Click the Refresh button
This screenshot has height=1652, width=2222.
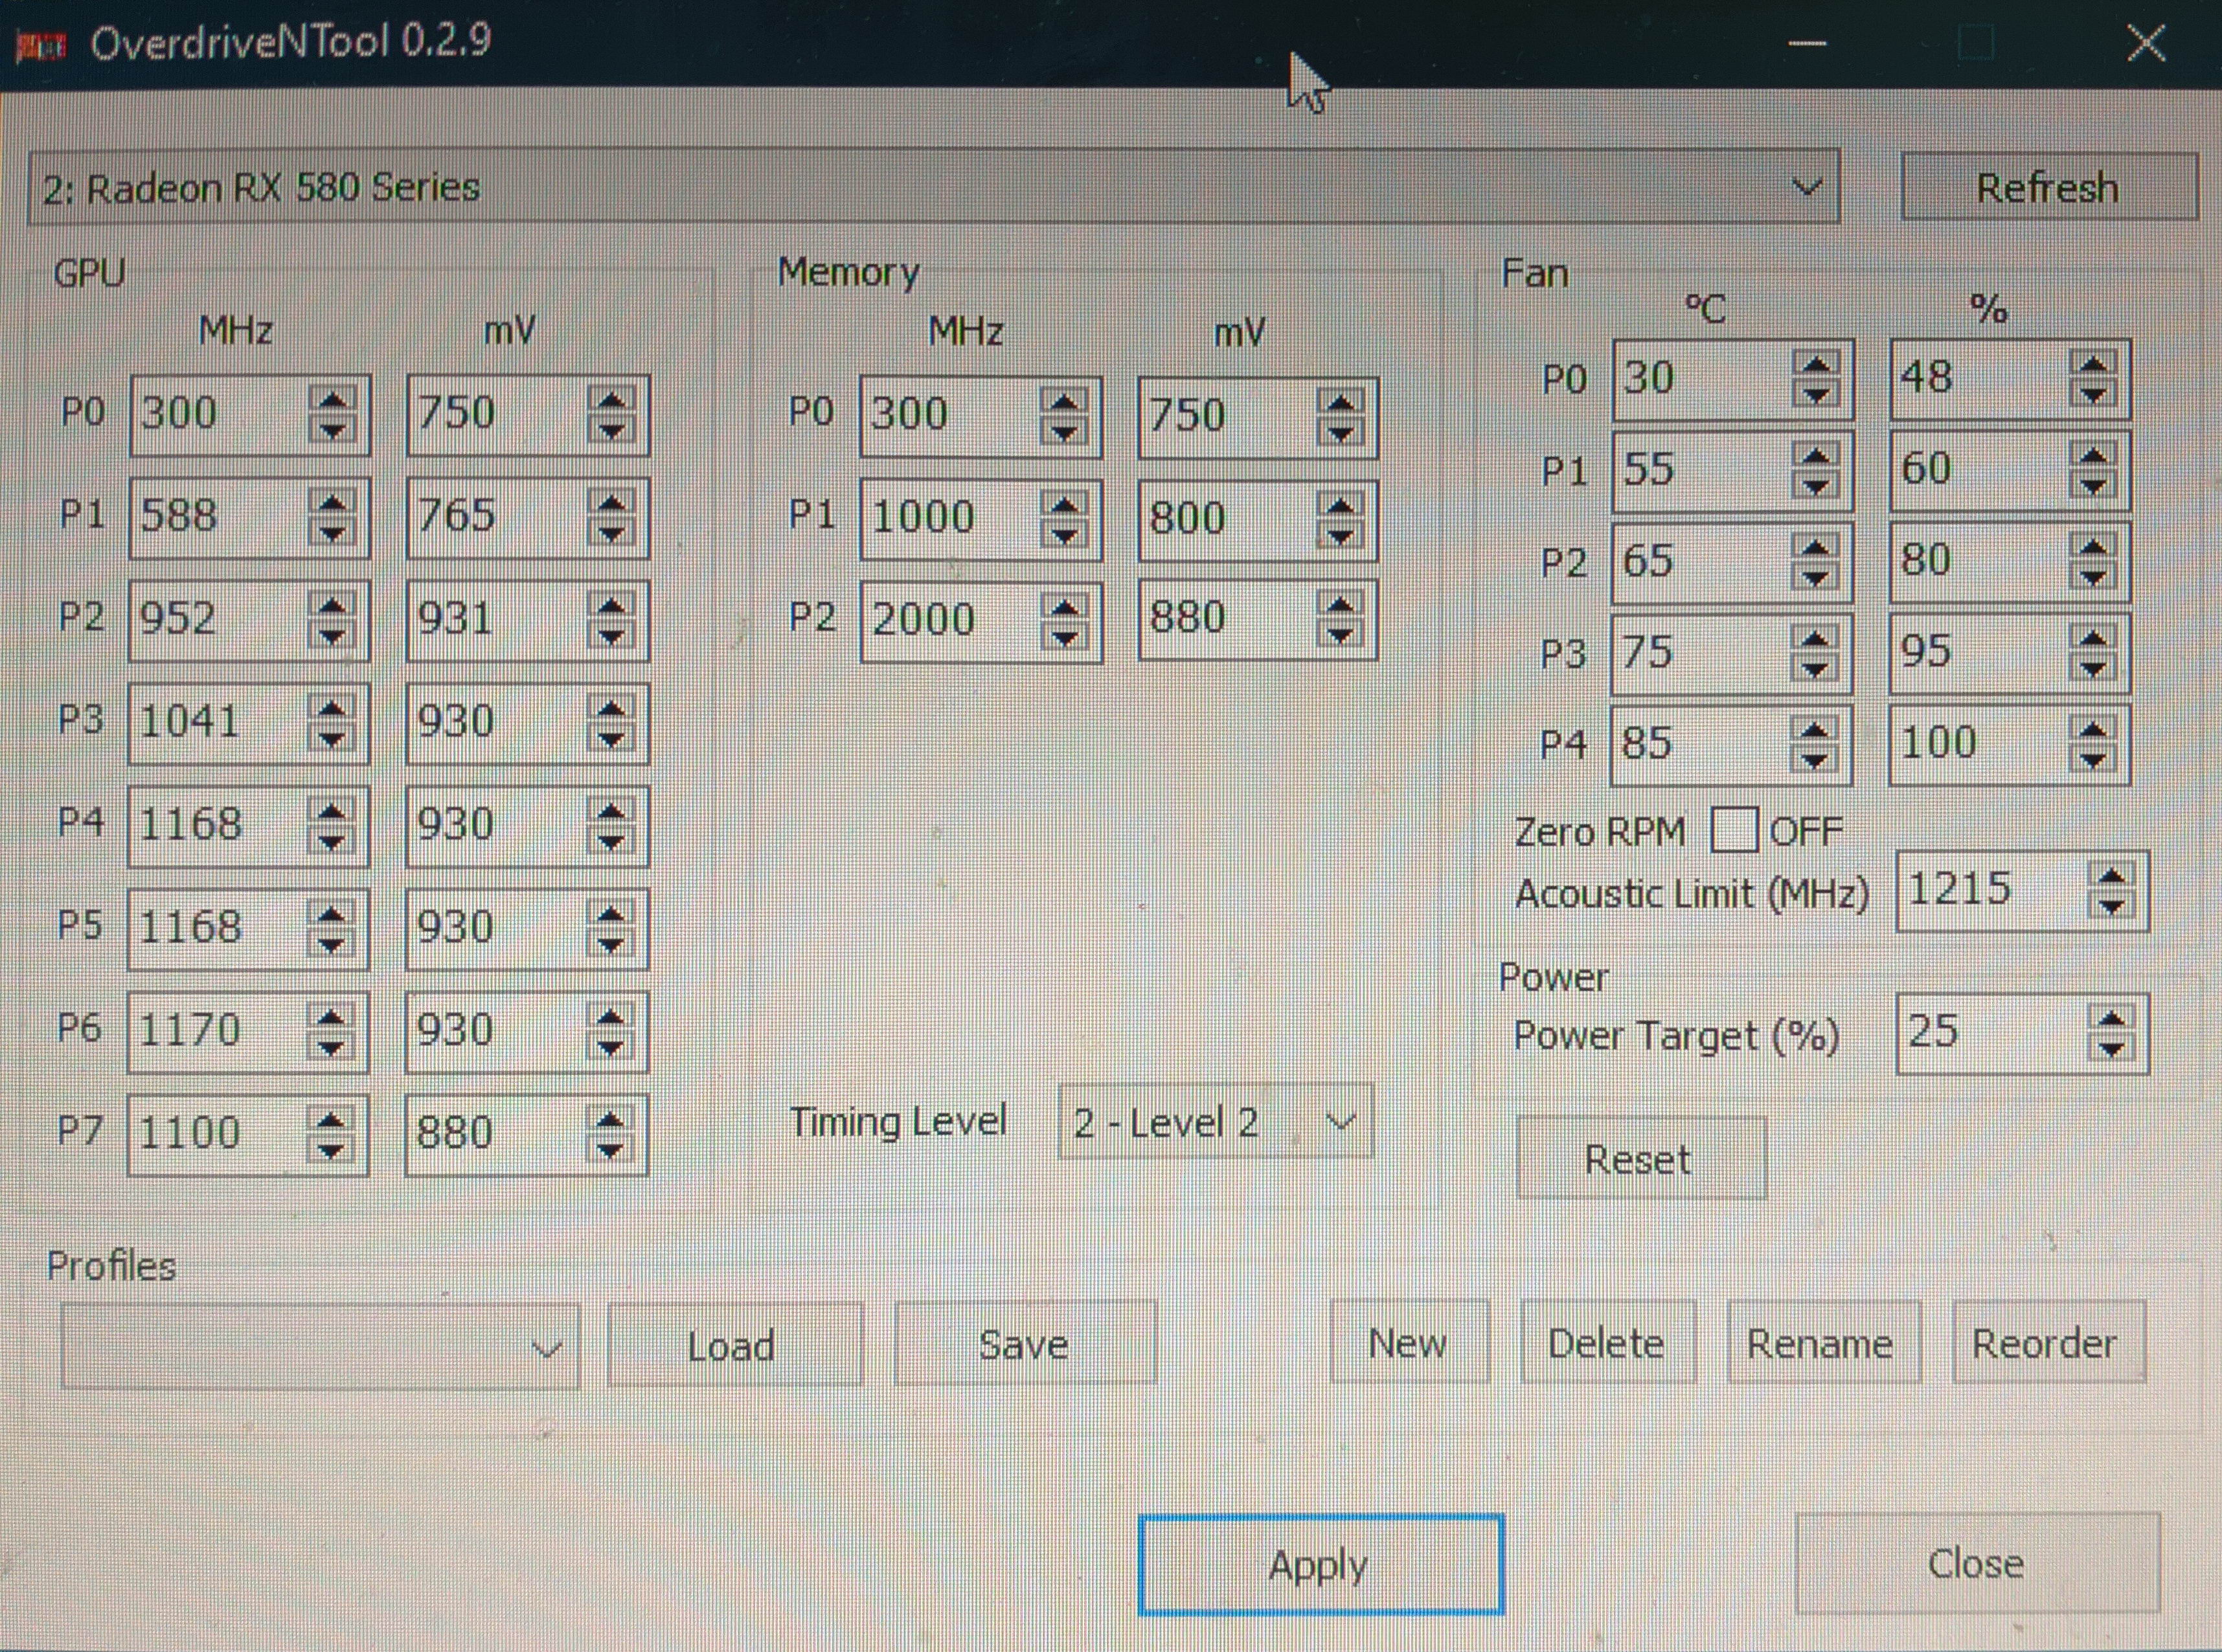(x=2047, y=187)
